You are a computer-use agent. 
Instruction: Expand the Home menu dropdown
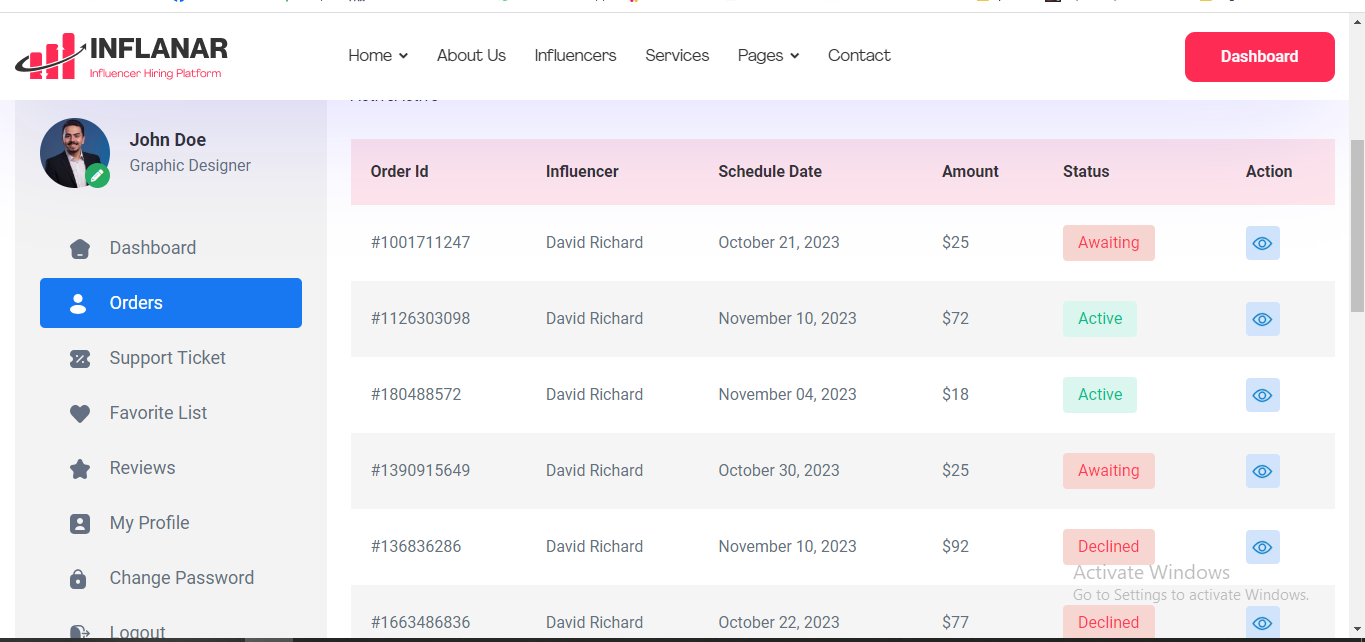click(377, 56)
